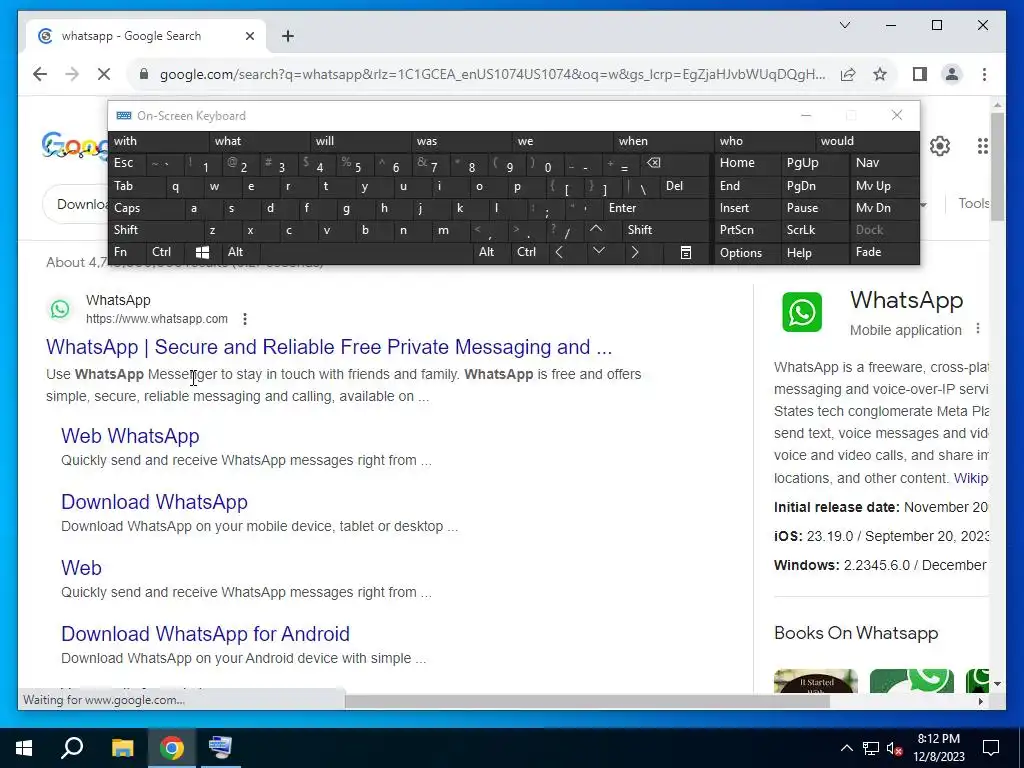The height and width of the screenshot is (768, 1024).
Task: Open the Chrome profile avatar menu
Action: [952, 74]
